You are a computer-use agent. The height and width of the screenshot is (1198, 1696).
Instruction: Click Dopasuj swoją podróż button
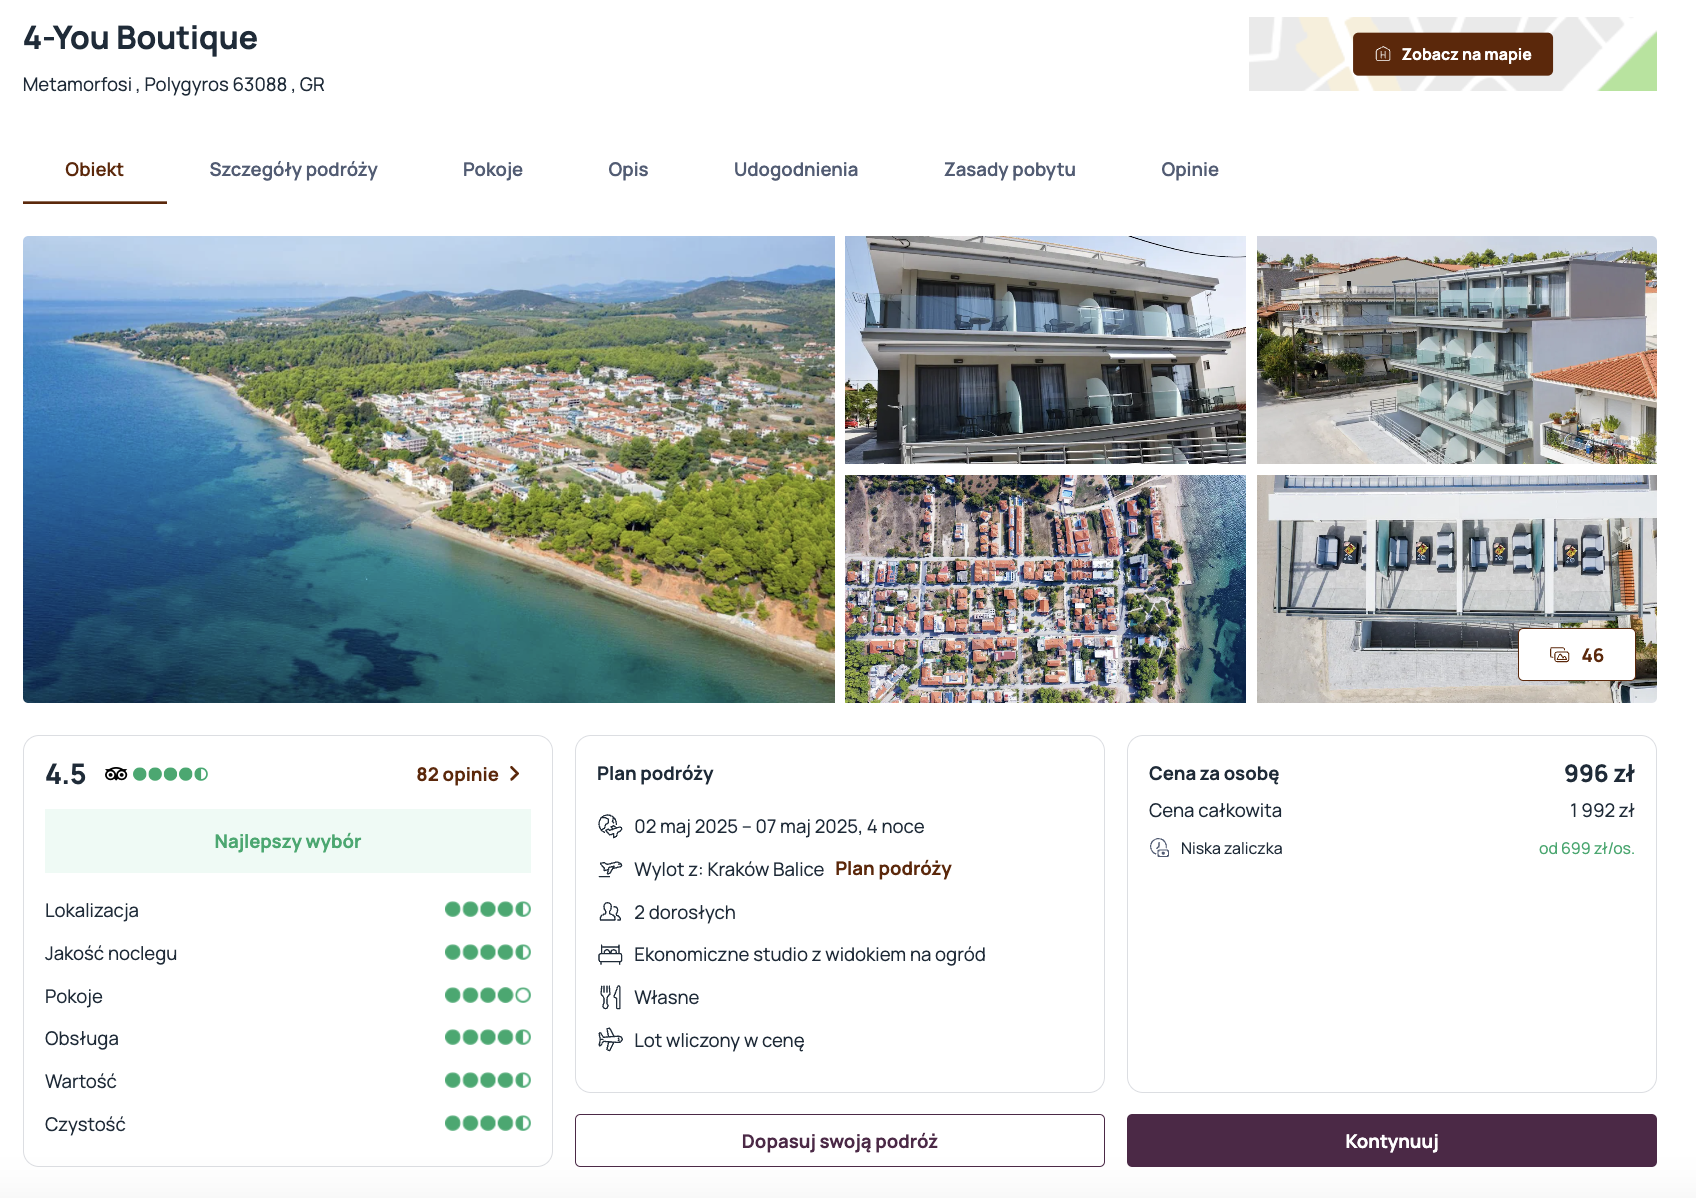(x=840, y=1141)
